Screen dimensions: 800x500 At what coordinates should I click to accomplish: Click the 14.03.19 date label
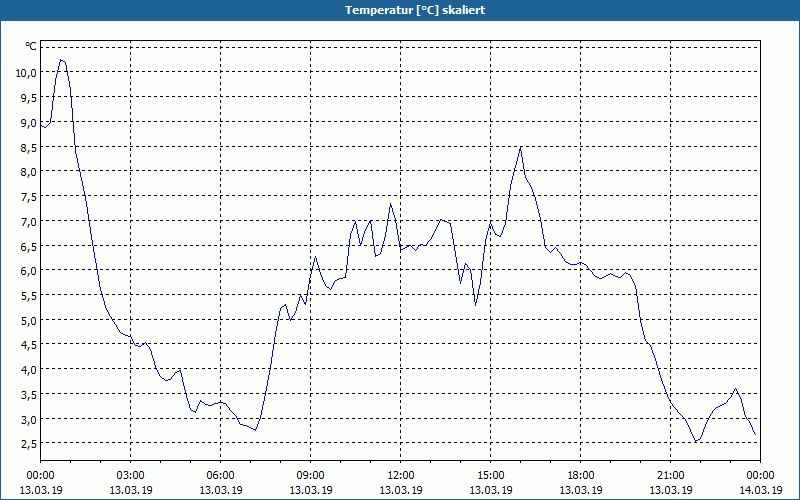point(761,490)
